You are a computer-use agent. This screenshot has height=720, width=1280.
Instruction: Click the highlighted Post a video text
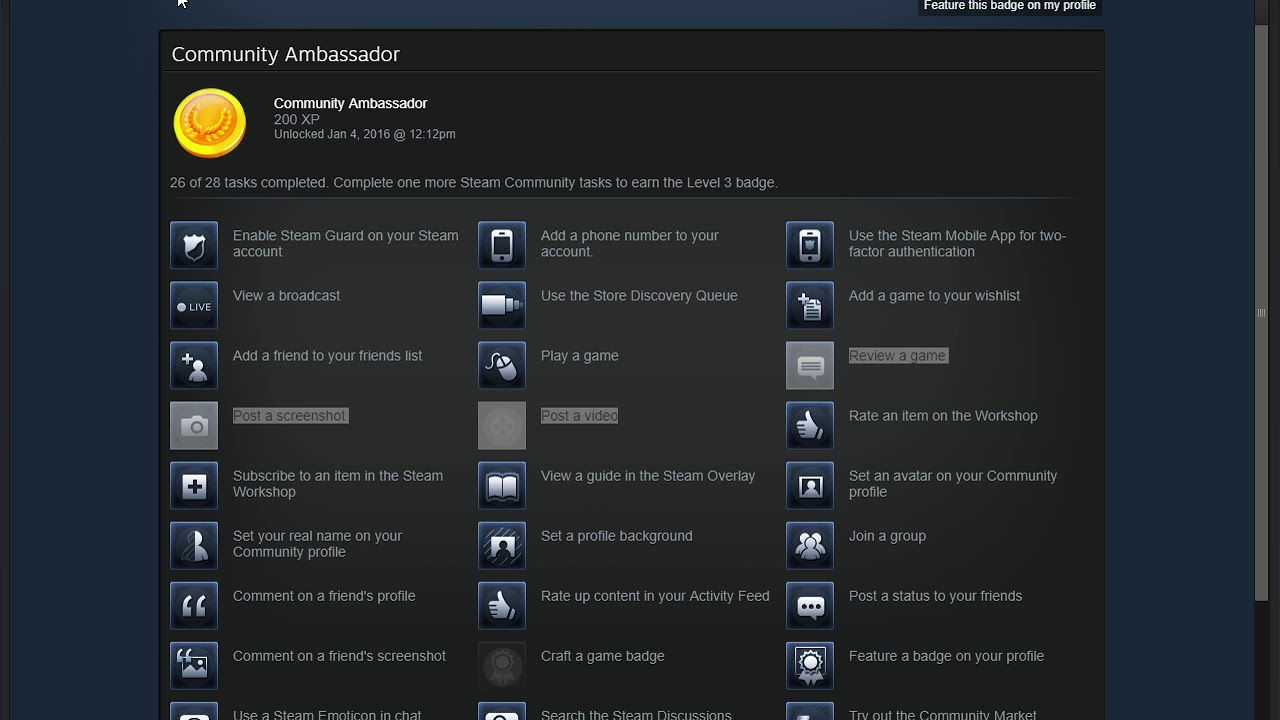click(579, 416)
